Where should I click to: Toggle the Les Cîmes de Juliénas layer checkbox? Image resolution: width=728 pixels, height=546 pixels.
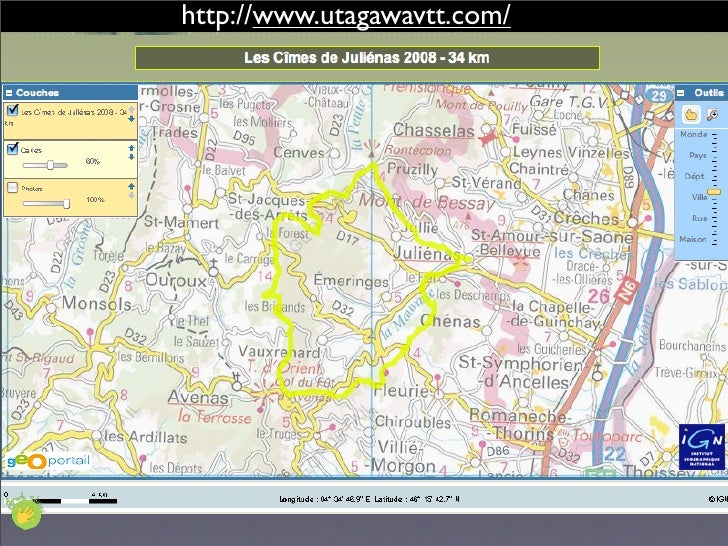tap(13, 110)
